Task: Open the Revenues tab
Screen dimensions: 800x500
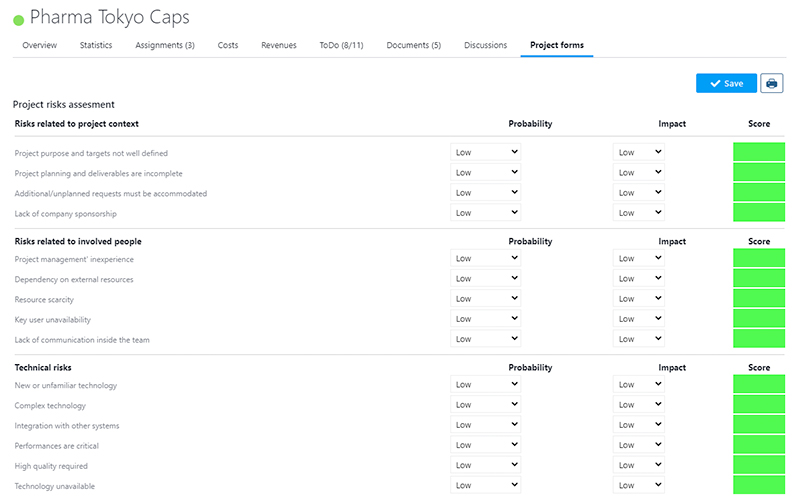Action: [x=279, y=45]
